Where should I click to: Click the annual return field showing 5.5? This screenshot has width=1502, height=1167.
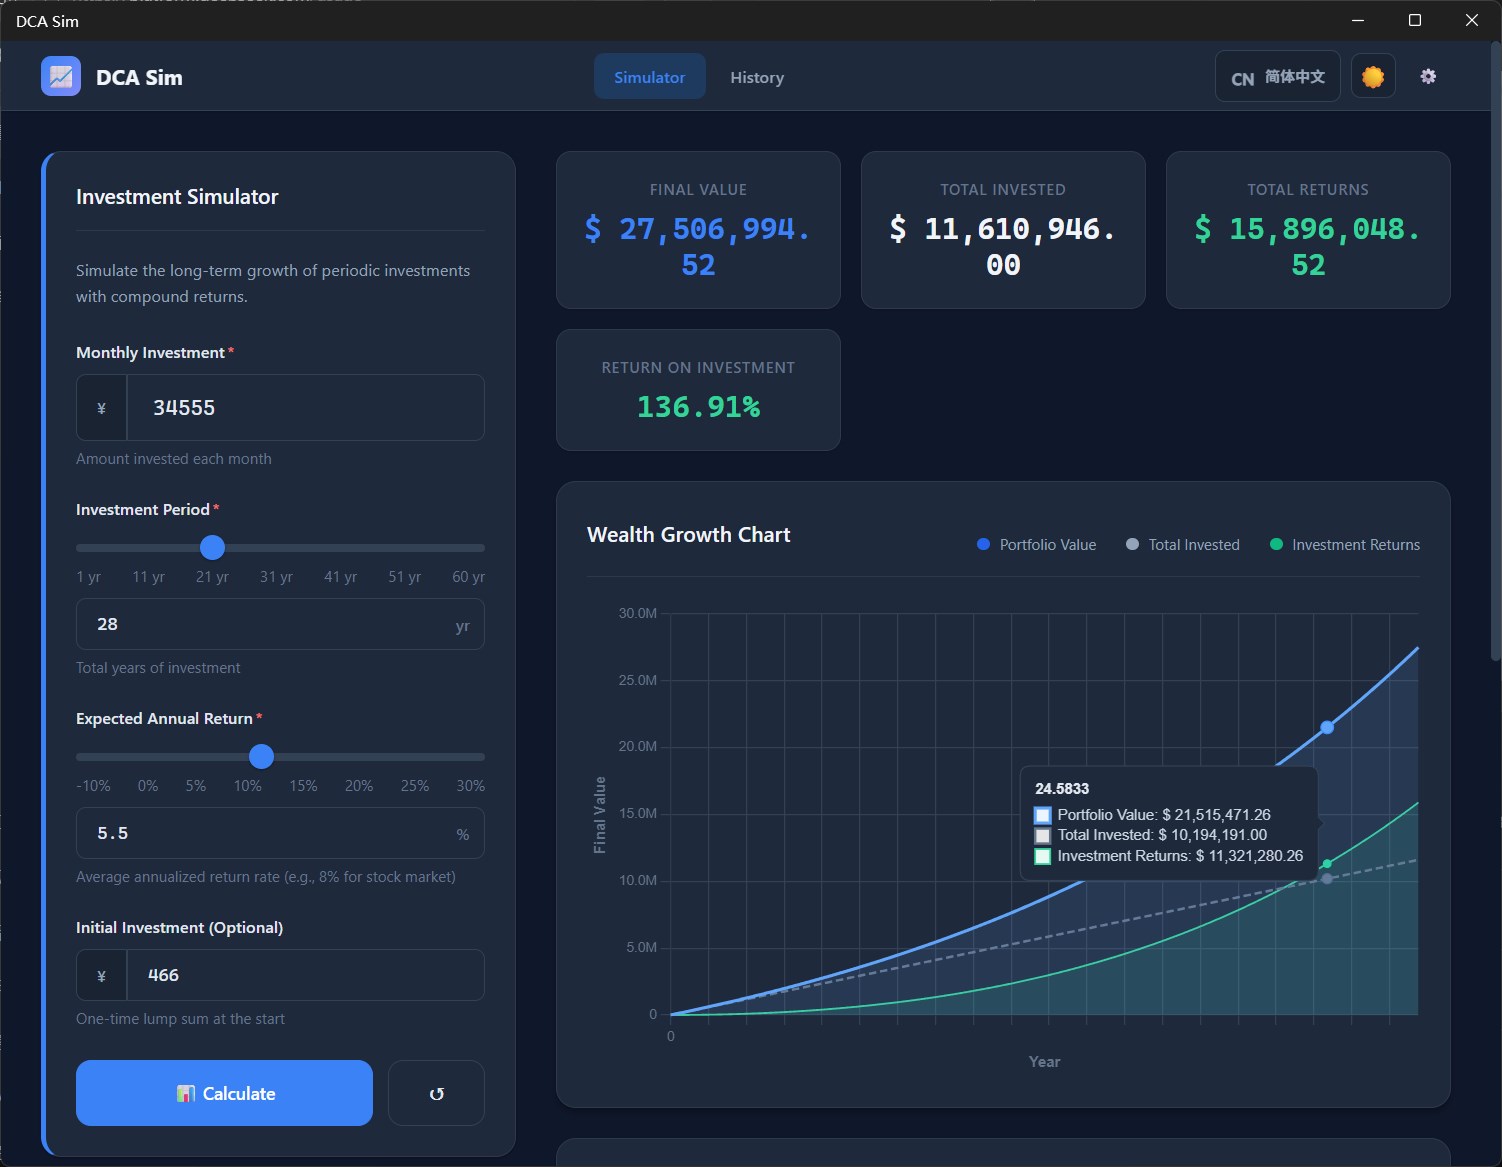coord(280,833)
